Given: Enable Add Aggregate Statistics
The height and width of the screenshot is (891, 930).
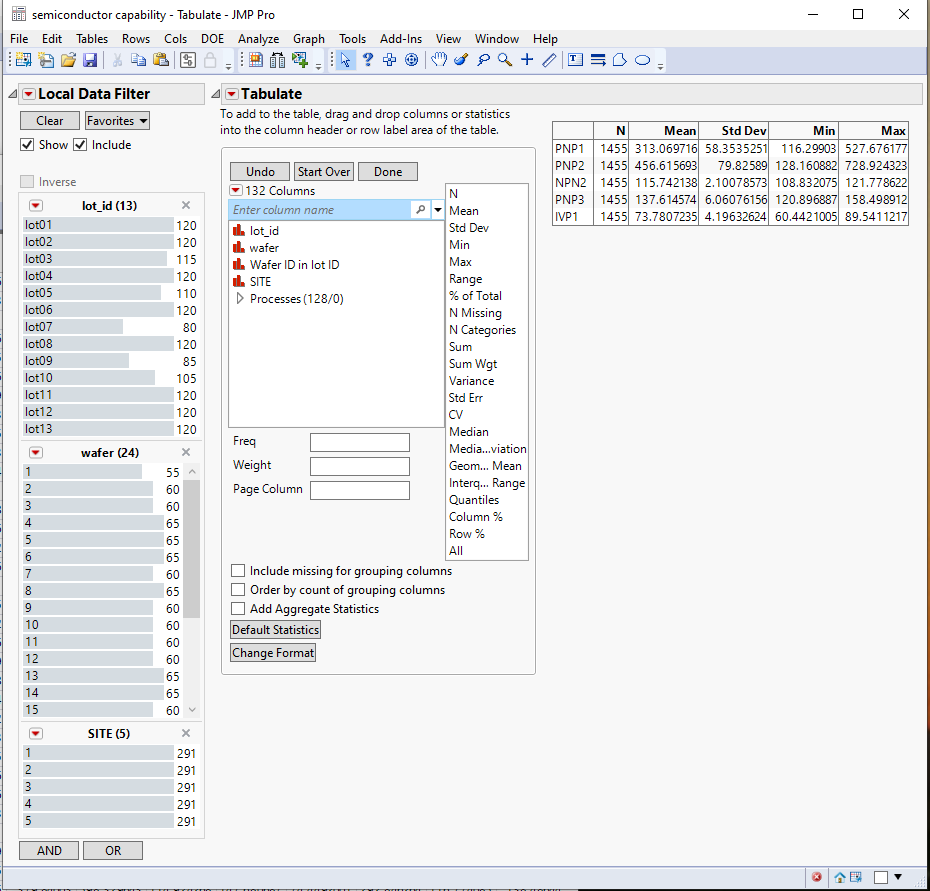Looking at the screenshot, I should 237,608.
